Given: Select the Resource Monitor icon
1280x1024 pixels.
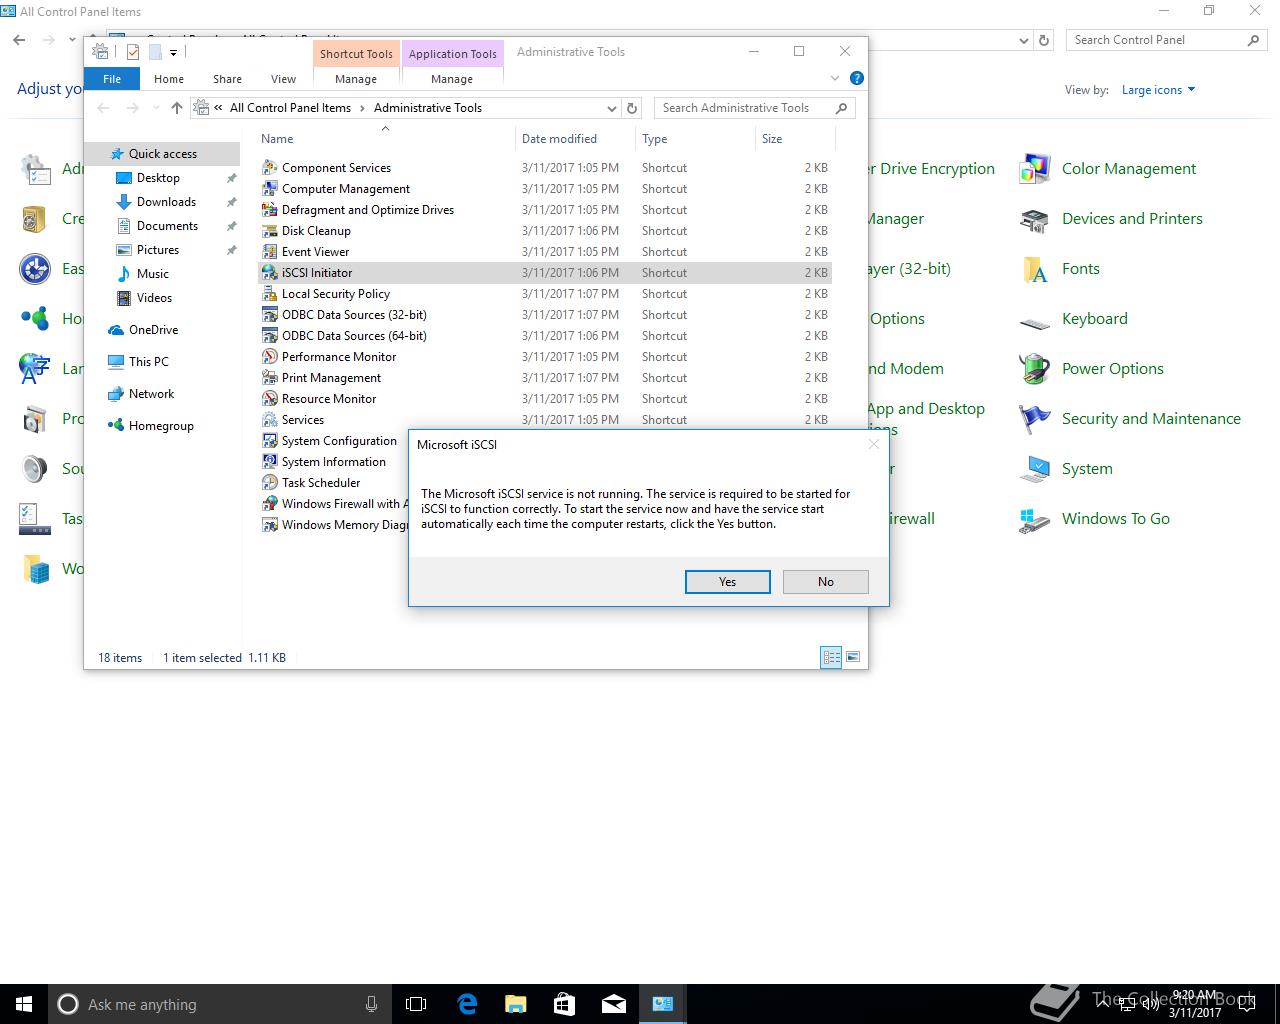Looking at the screenshot, I should [x=269, y=399].
